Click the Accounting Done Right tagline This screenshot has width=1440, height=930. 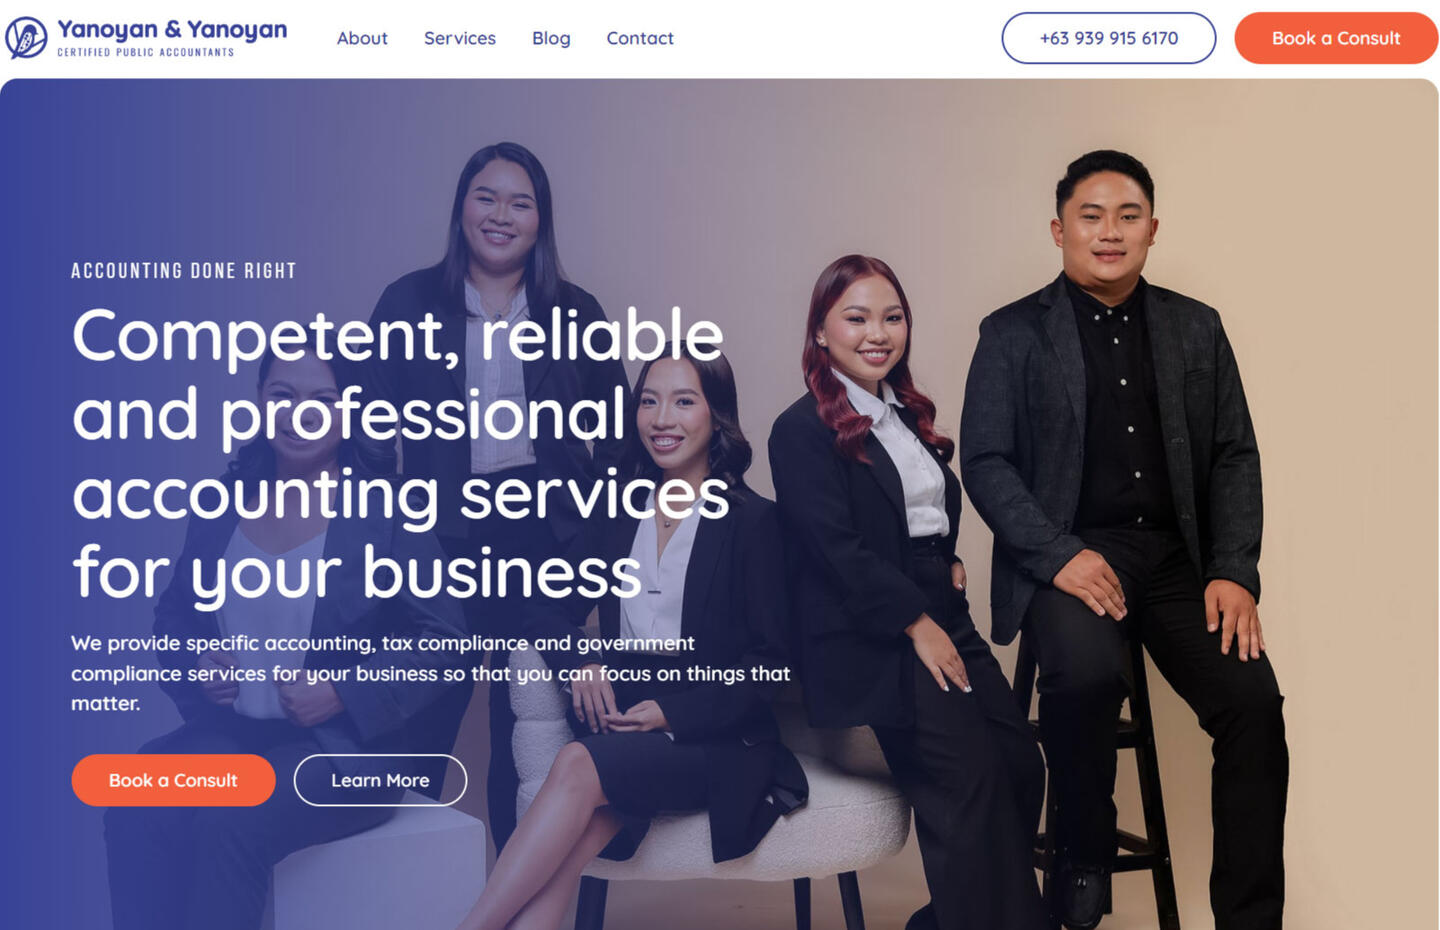pos(184,271)
